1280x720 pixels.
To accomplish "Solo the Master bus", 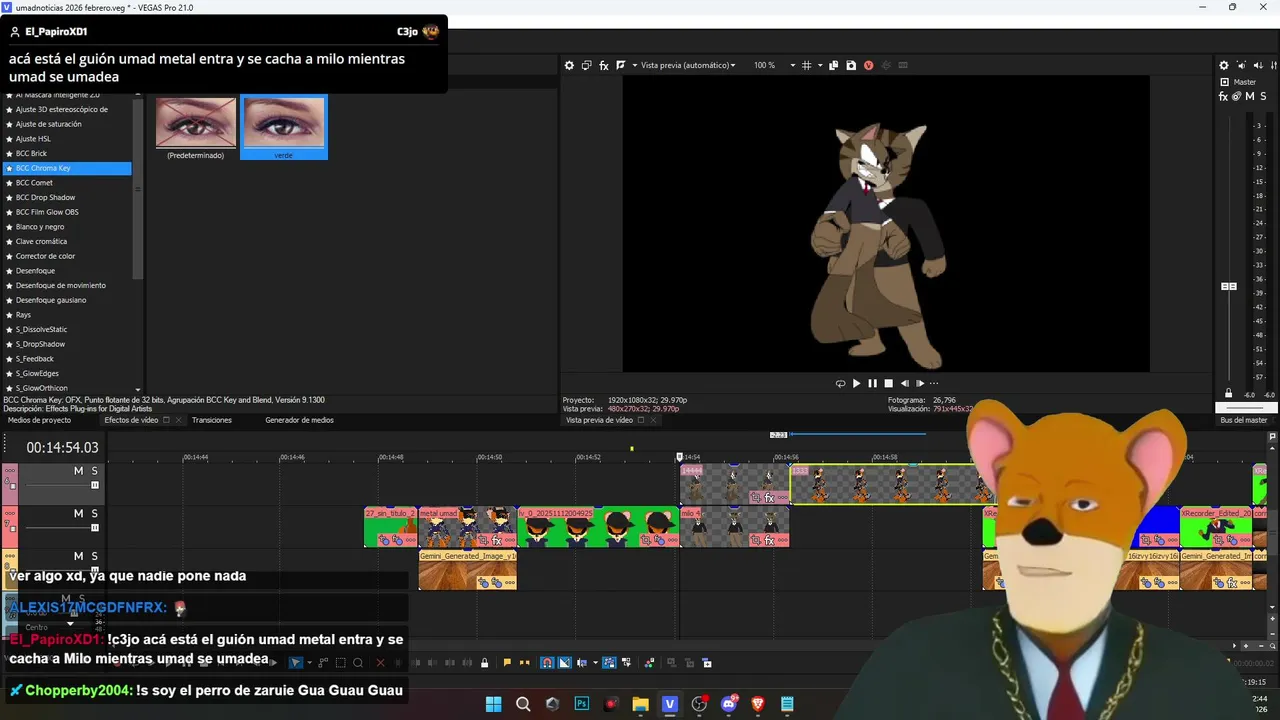I will point(1264,97).
